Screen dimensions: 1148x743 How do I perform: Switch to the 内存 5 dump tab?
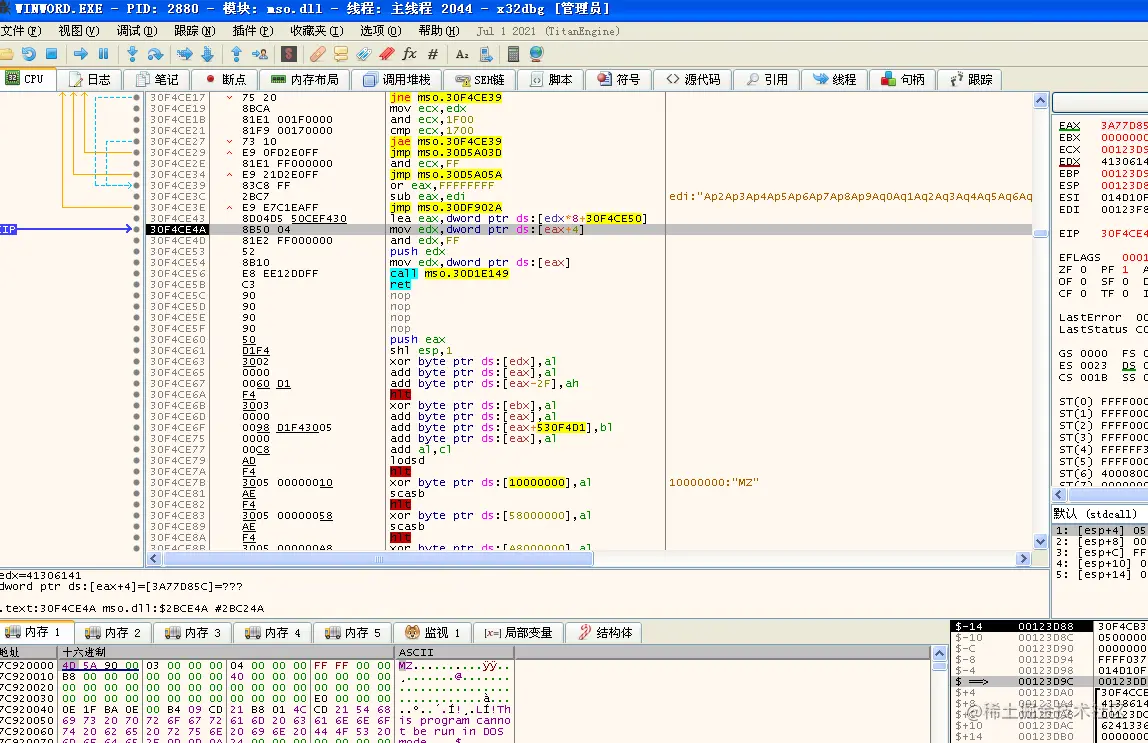[354, 632]
